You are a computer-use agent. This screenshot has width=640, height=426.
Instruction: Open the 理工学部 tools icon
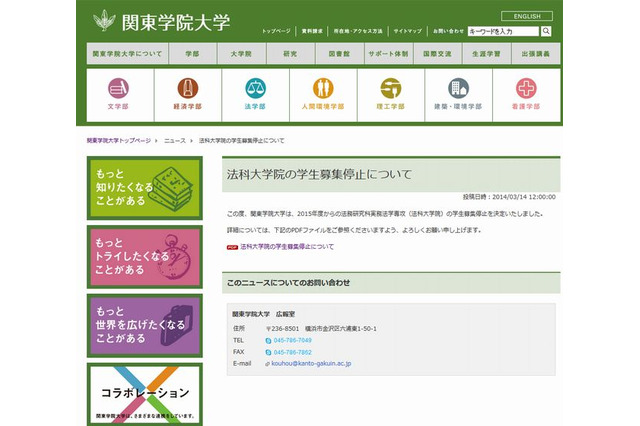pyautogui.click(x=391, y=88)
